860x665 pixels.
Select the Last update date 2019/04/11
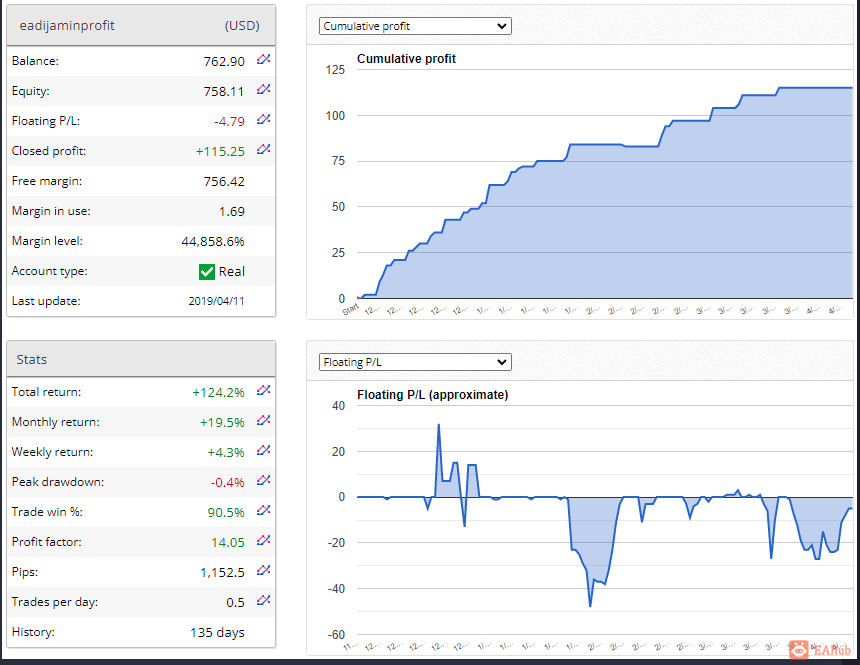217,301
